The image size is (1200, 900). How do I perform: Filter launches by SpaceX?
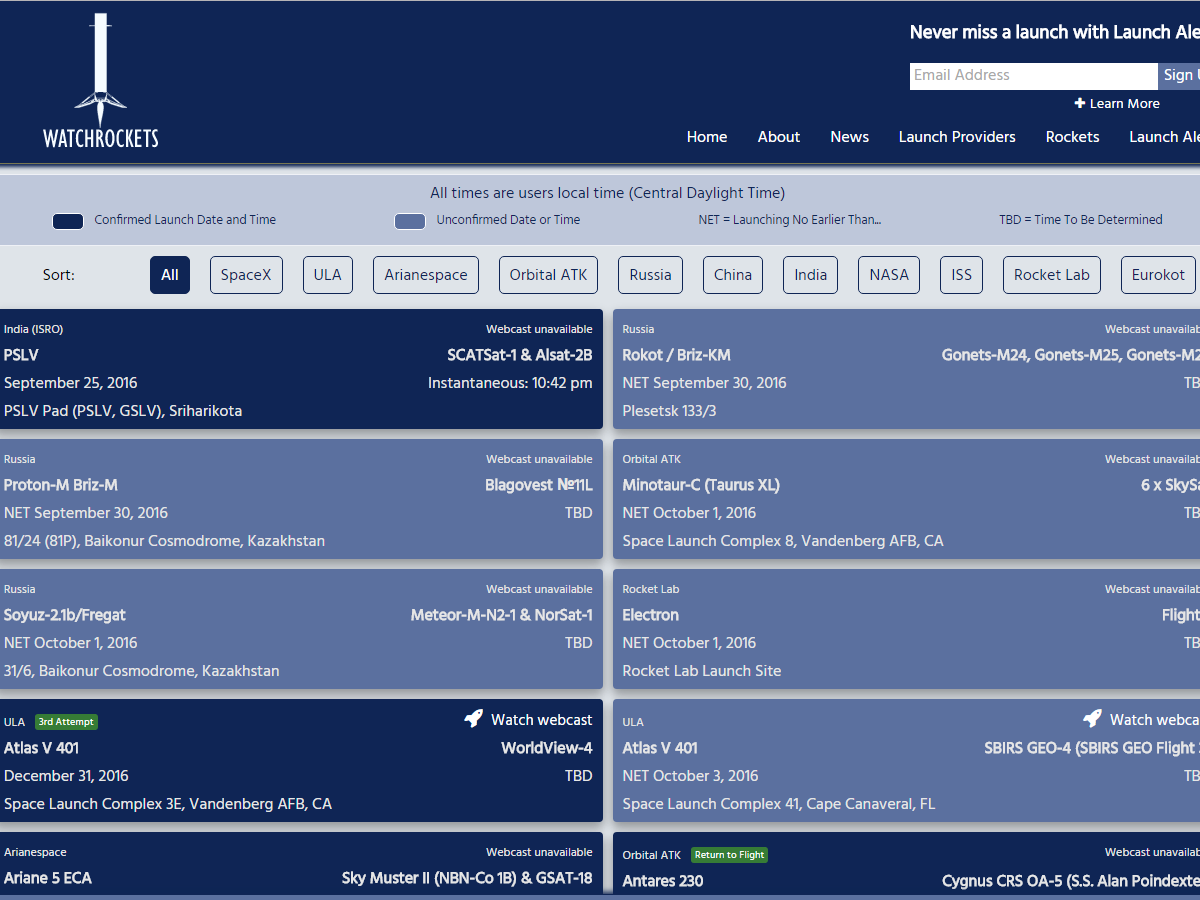tap(246, 275)
